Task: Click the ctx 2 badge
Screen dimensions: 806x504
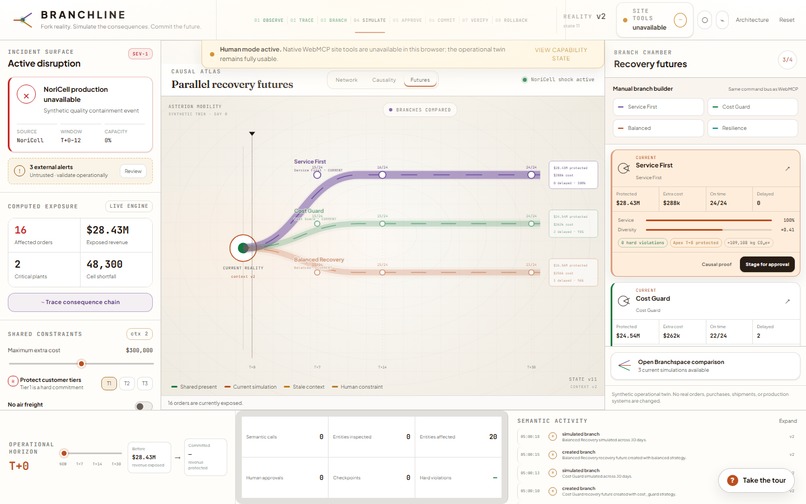Action: click(139, 334)
